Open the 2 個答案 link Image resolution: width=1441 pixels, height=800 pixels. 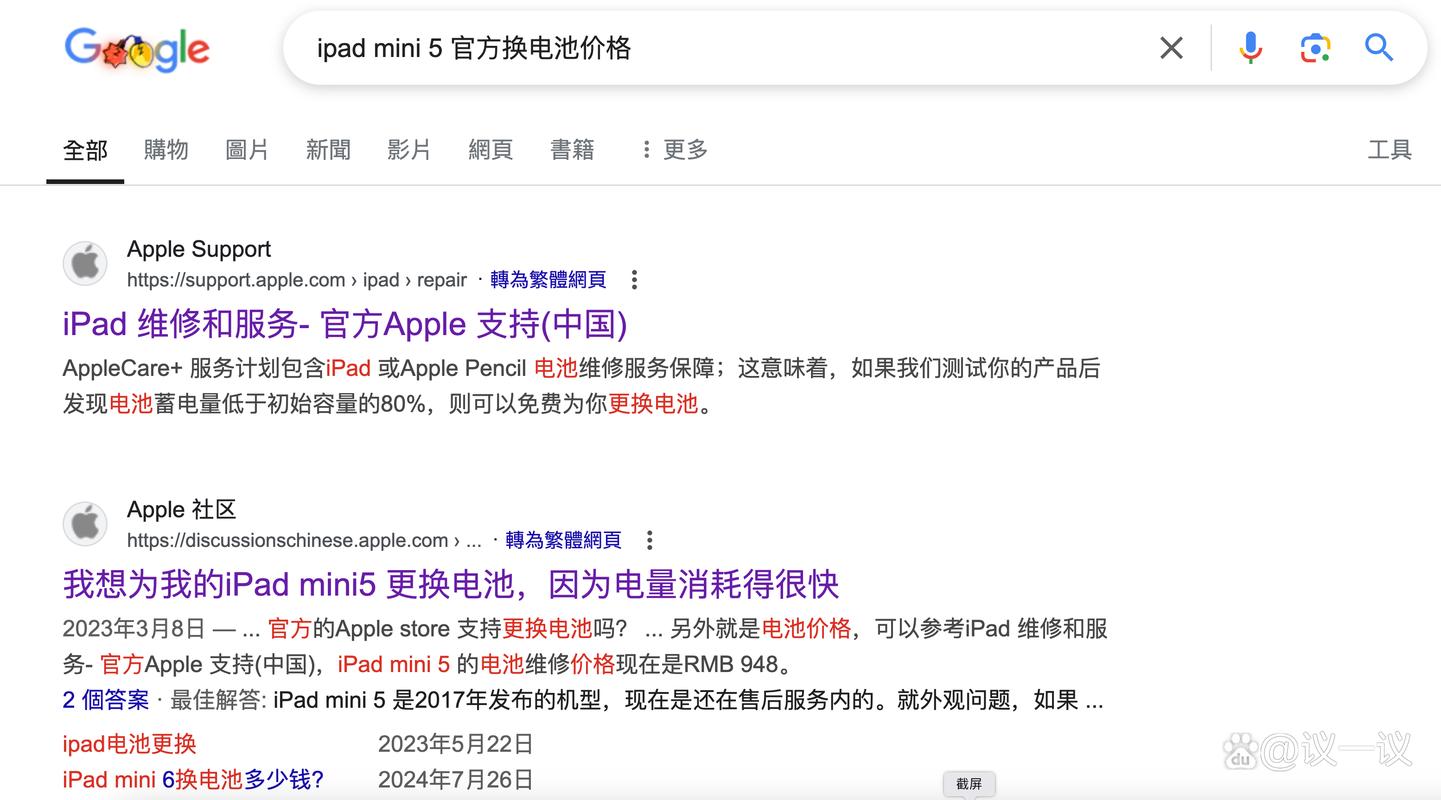(105, 700)
